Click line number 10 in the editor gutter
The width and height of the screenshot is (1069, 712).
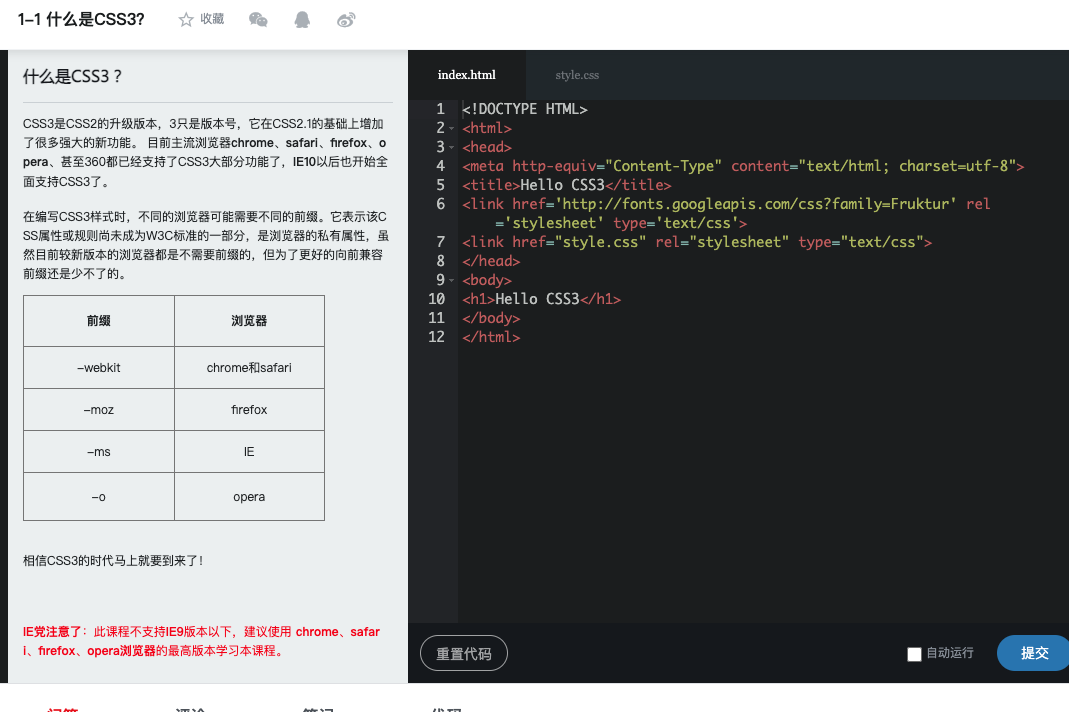click(436, 298)
